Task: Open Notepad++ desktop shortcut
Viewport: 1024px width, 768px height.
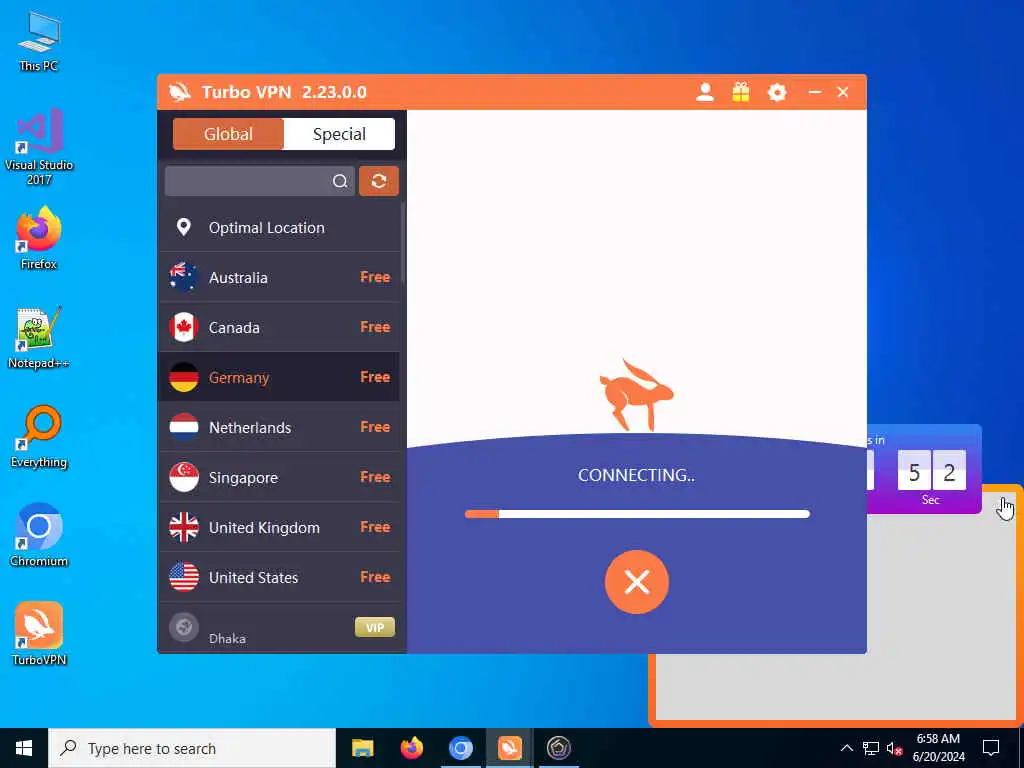Action: (x=39, y=338)
